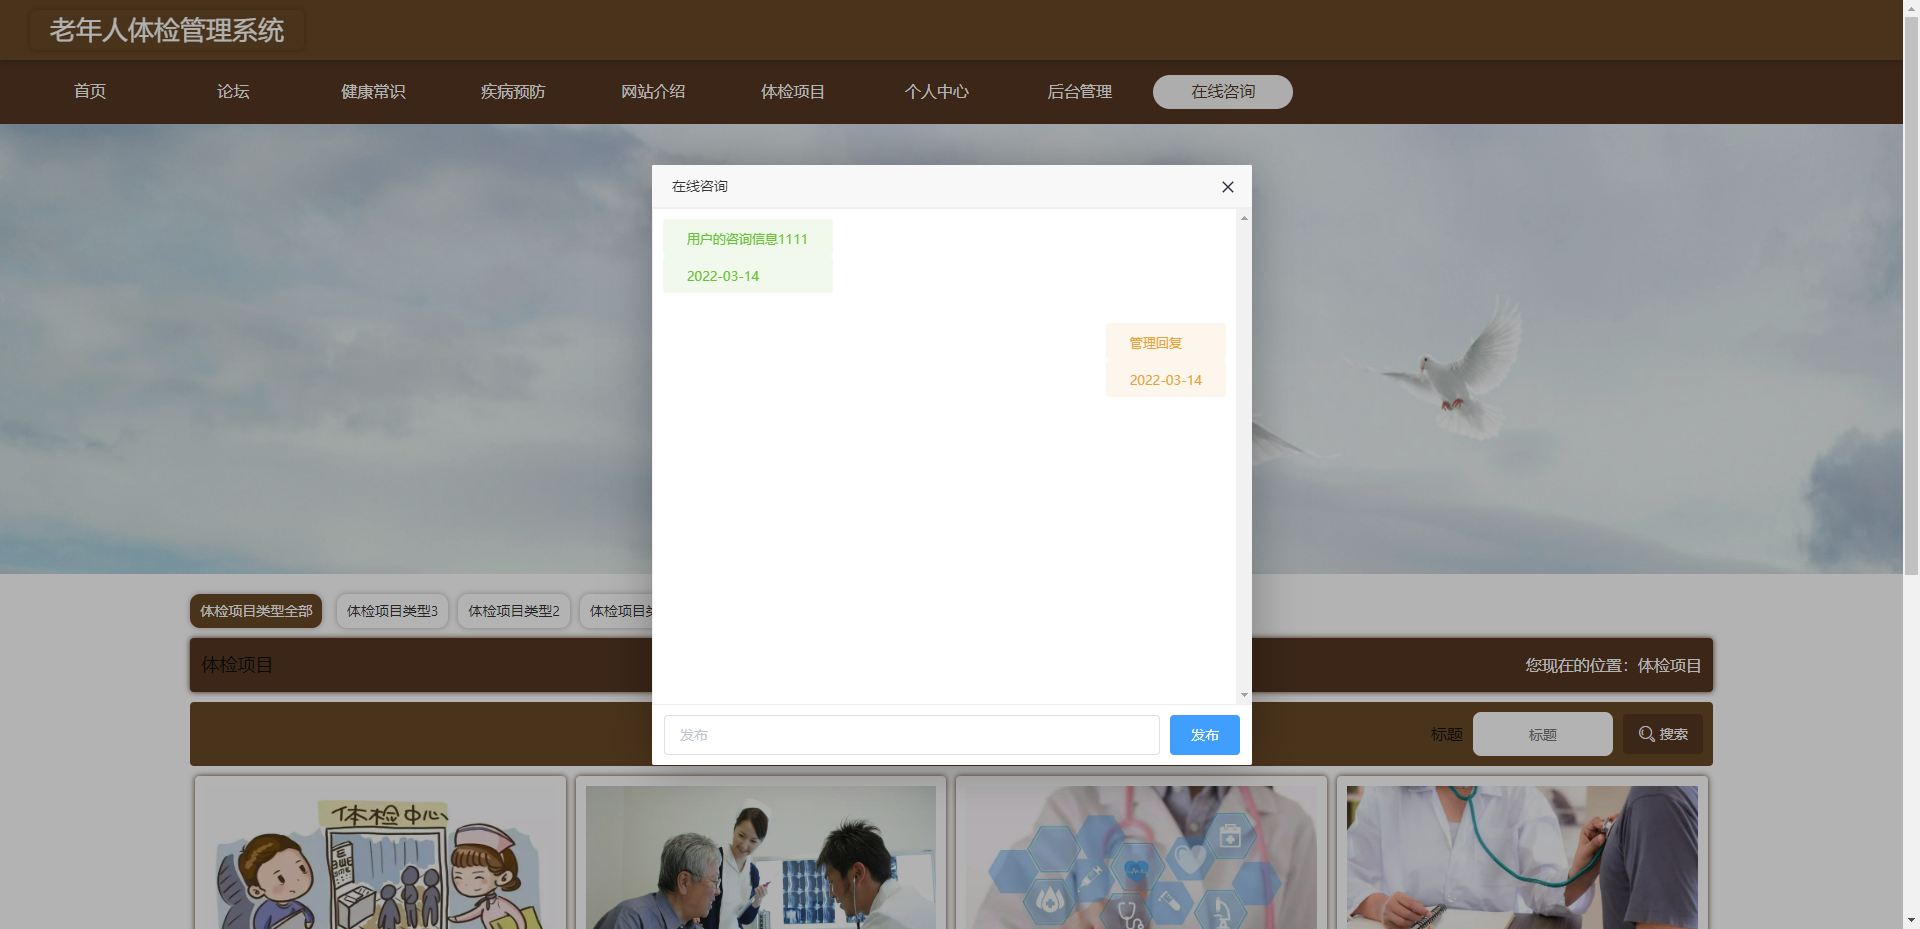Select the 体检项目类型全部 filter tab
The height and width of the screenshot is (929, 1920).
click(x=256, y=611)
